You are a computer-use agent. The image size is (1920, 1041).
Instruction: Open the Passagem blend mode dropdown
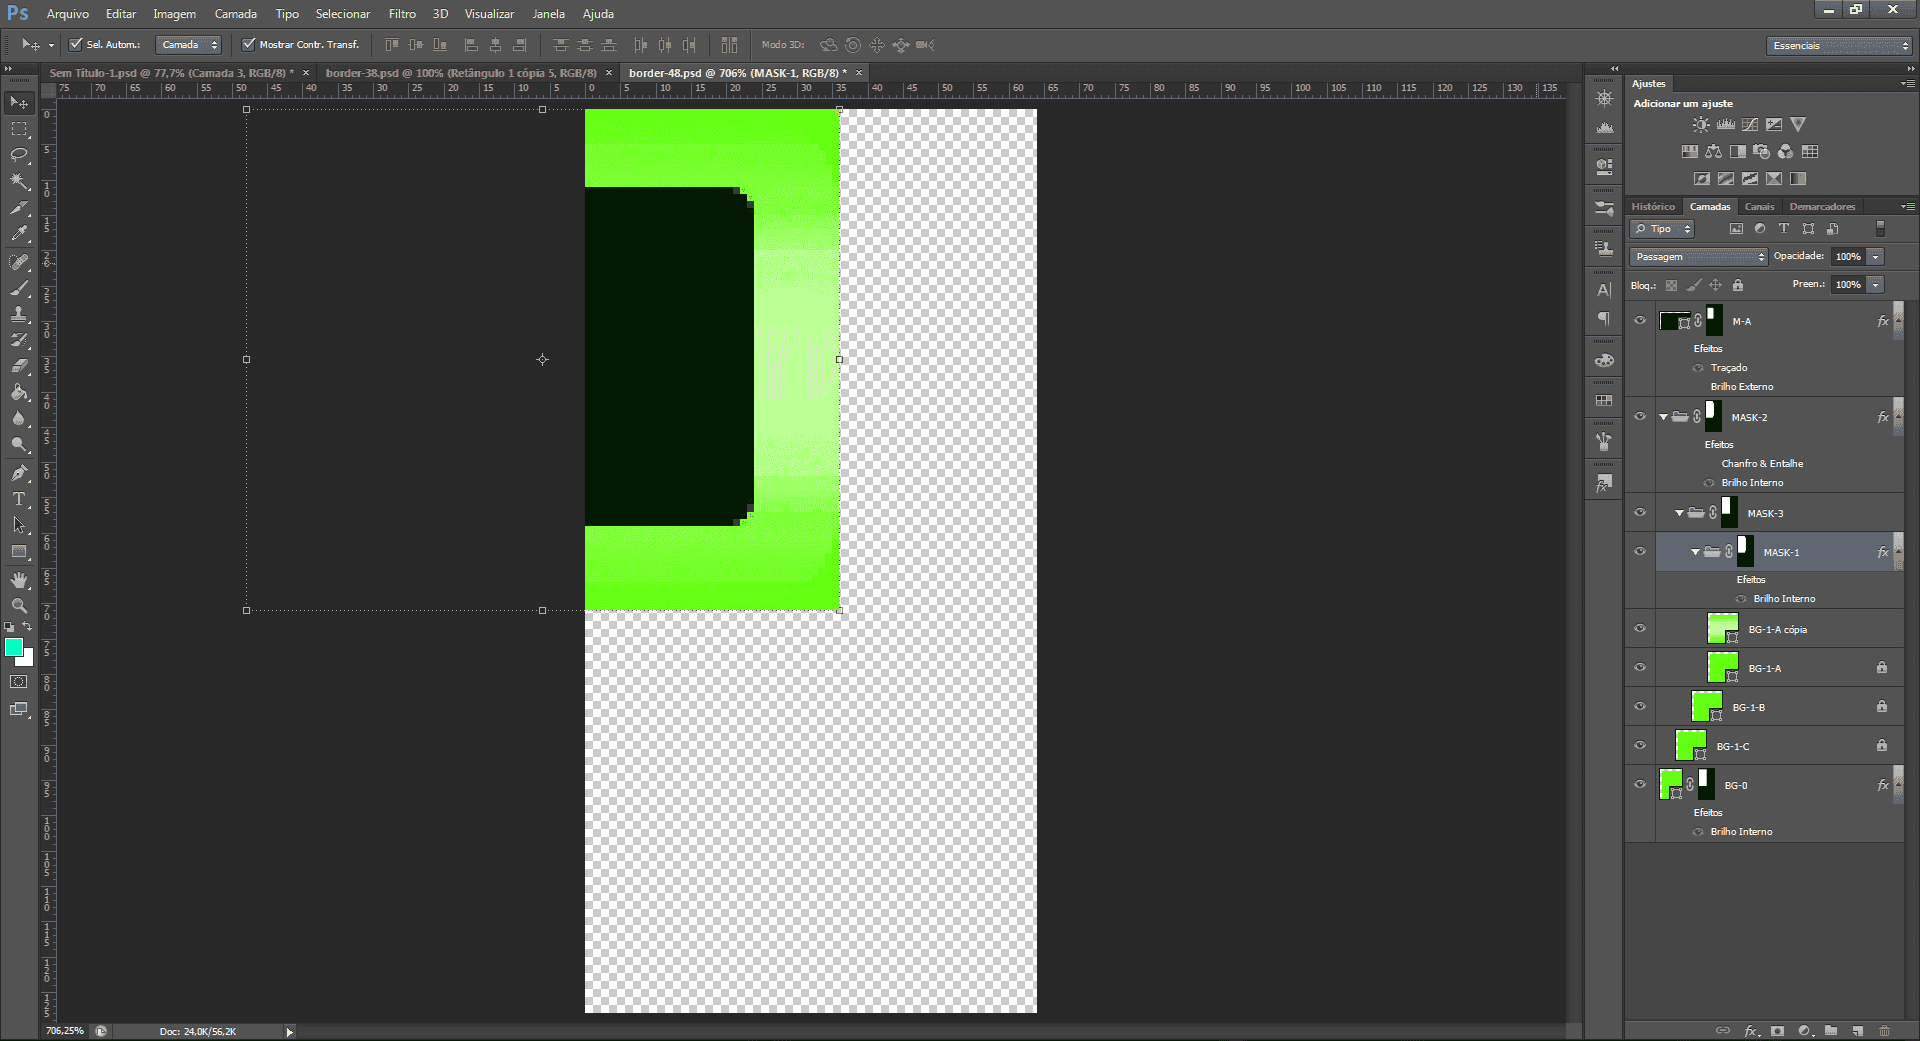coord(1698,257)
